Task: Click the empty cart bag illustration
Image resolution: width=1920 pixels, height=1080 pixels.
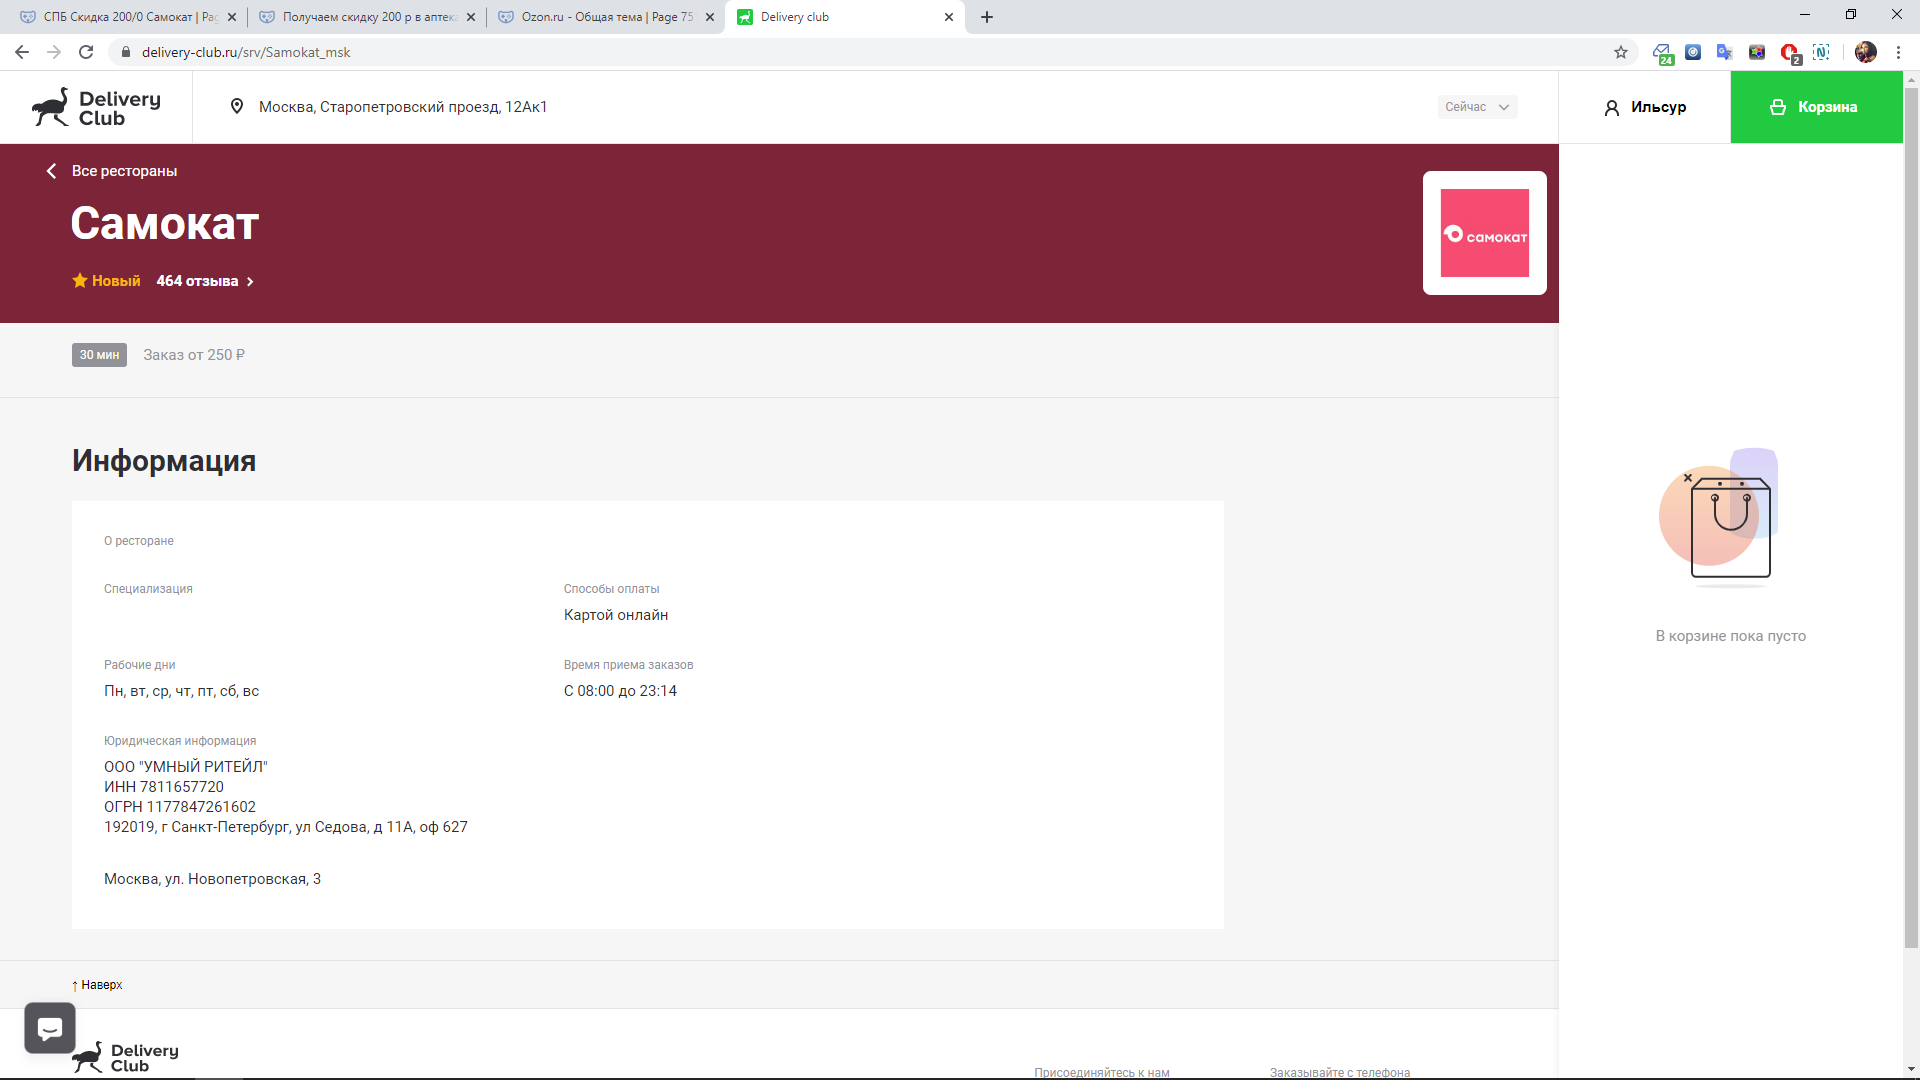Action: [1718, 517]
